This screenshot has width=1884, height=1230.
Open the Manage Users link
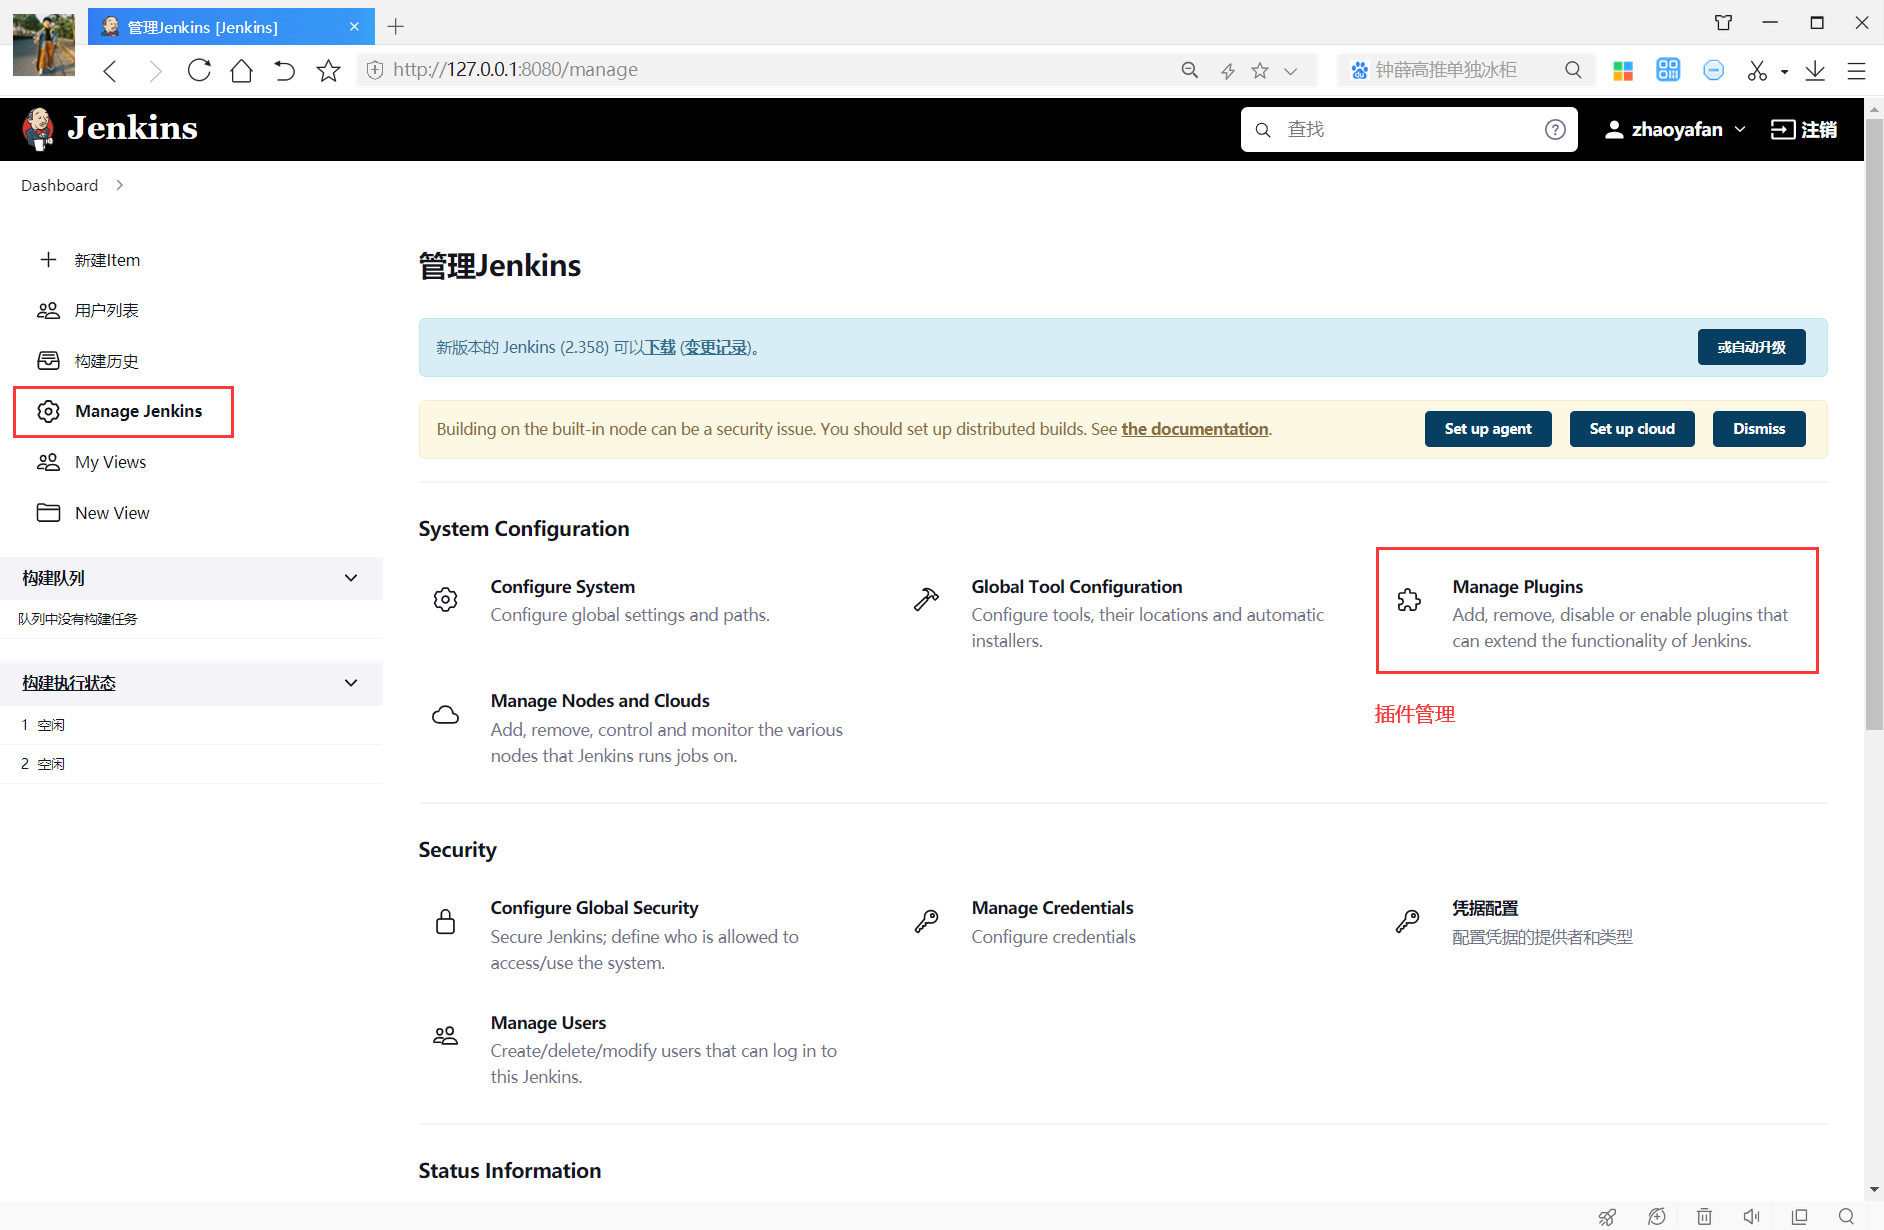(x=548, y=1023)
